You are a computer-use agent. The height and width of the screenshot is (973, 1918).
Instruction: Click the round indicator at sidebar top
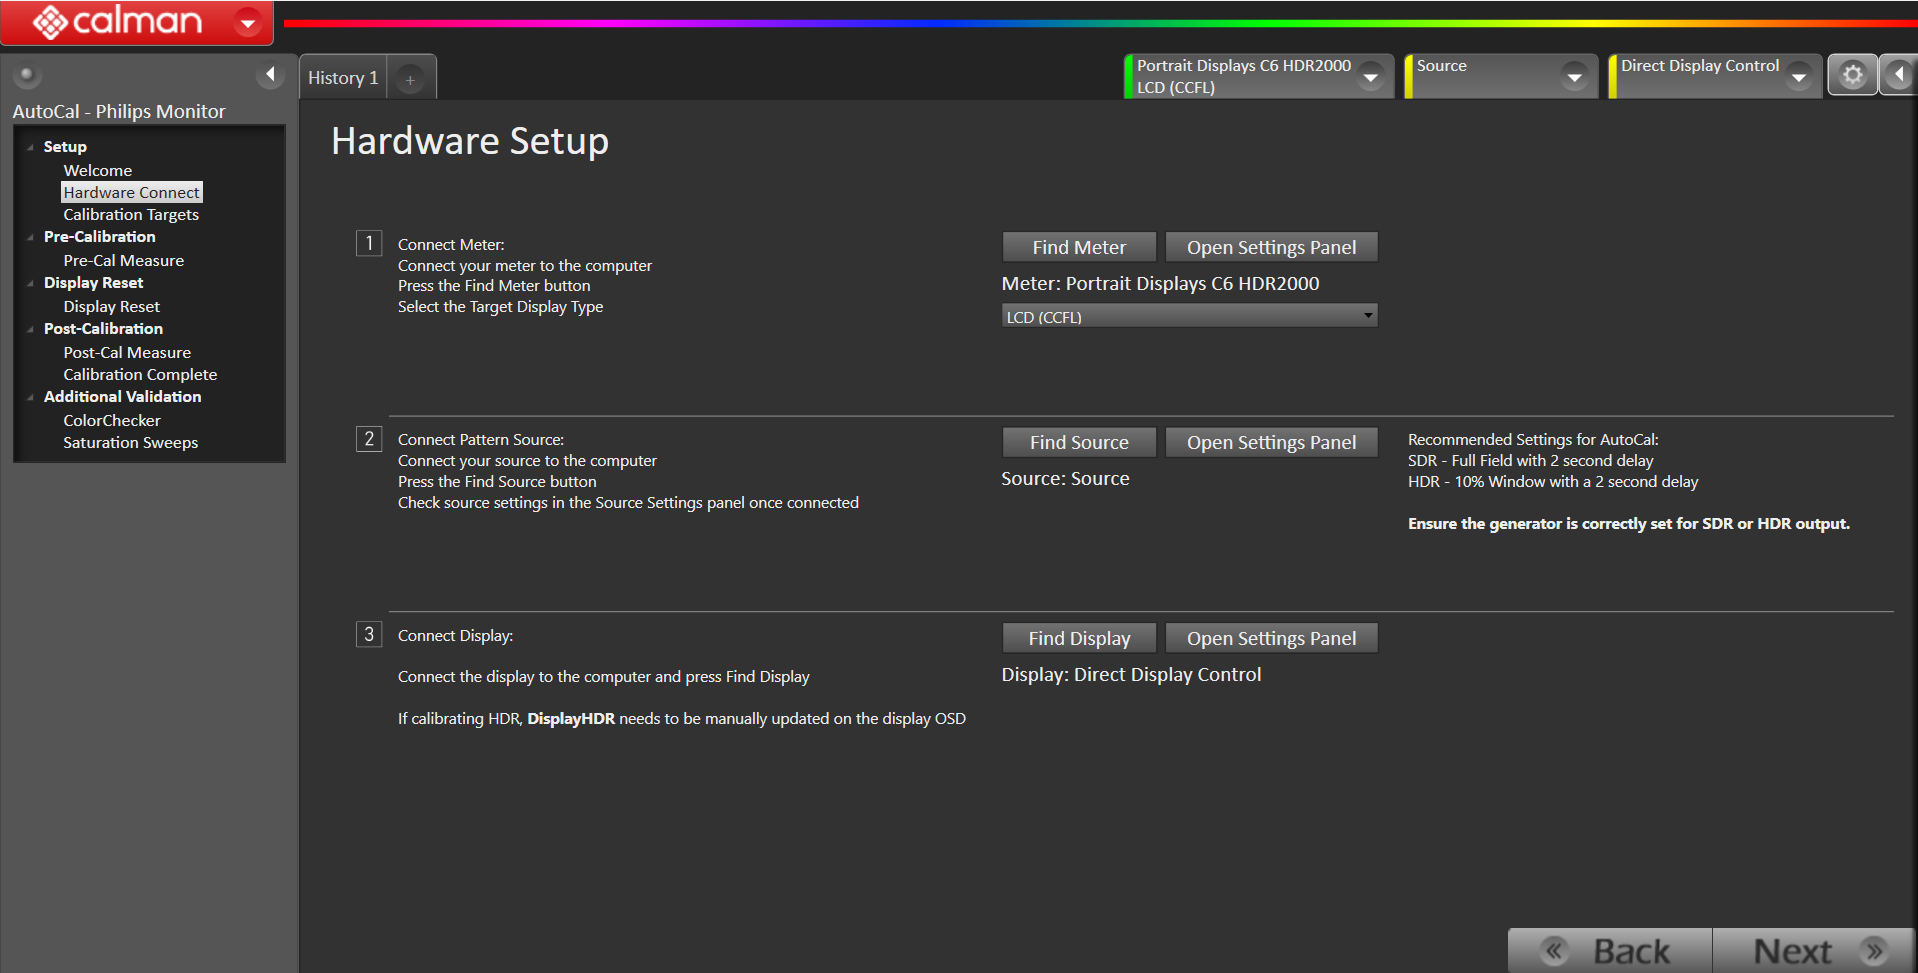click(27, 75)
